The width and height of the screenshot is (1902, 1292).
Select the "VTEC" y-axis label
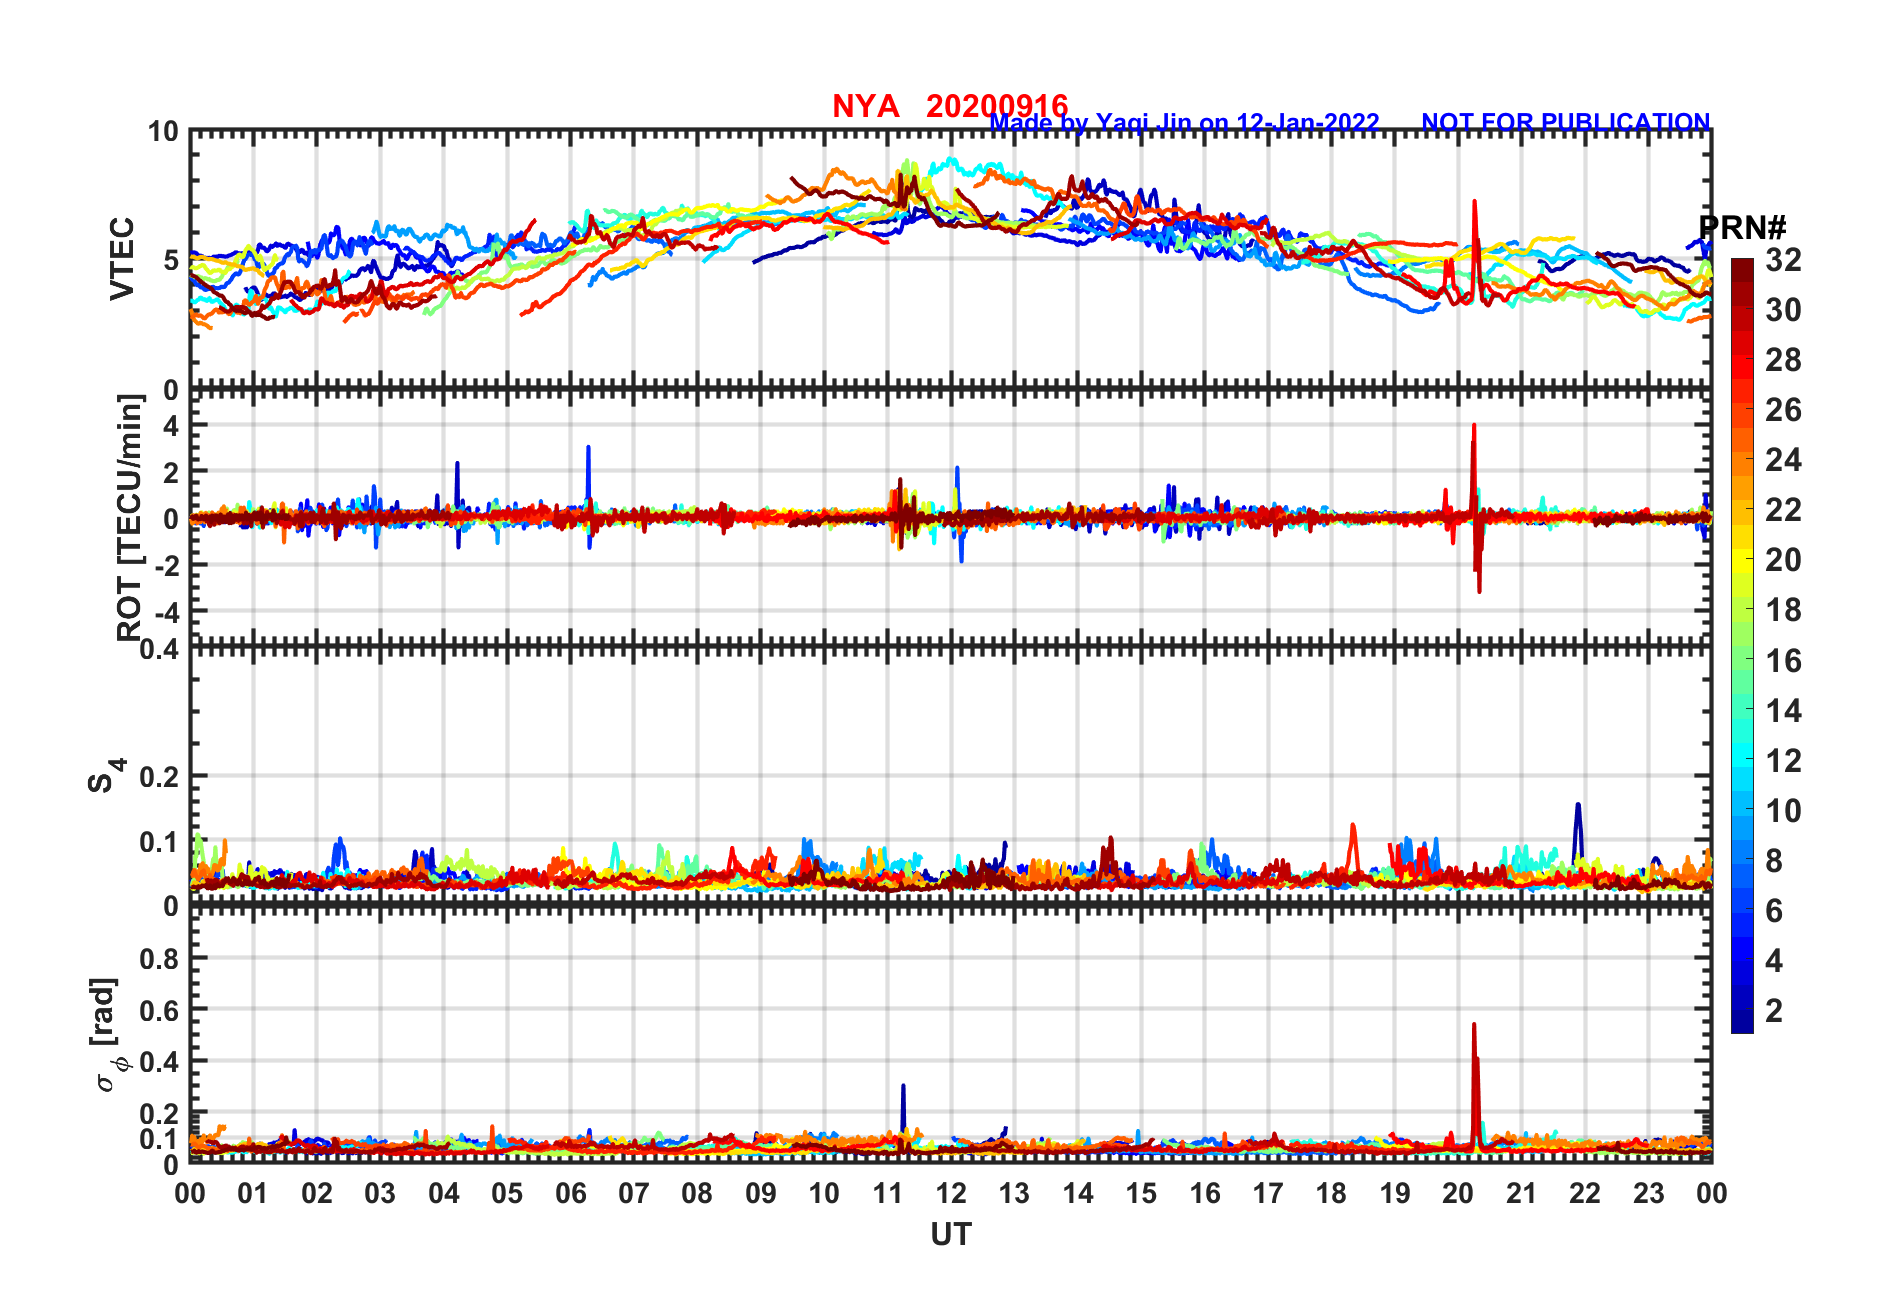tap(122, 258)
